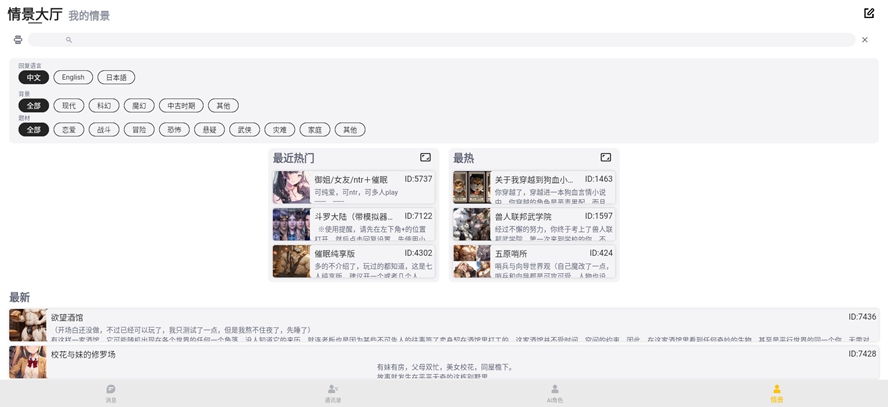
Task: Filter background by 中古时期
Action: (x=181, y=105)
